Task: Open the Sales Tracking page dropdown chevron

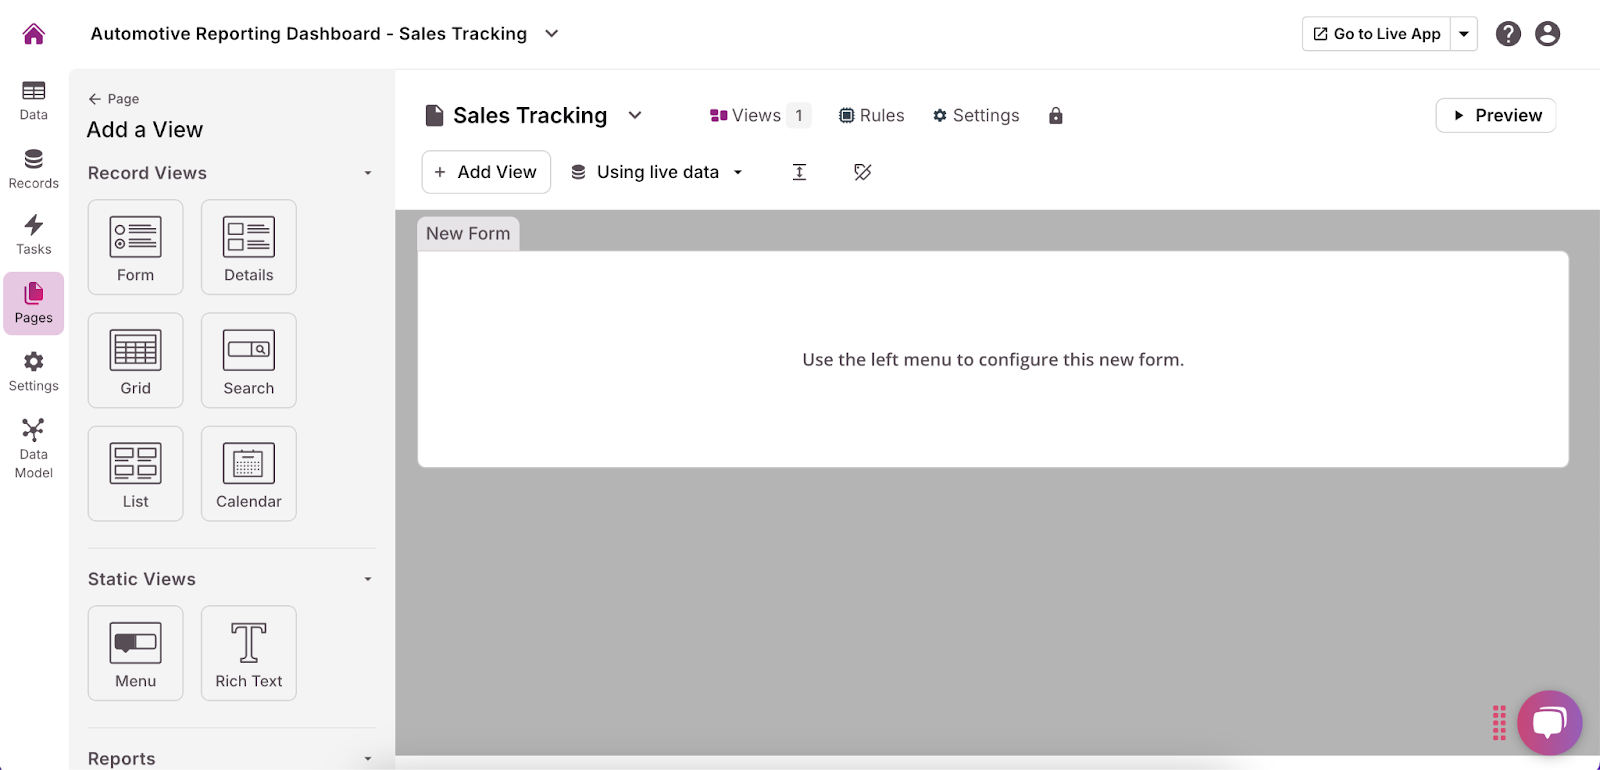Action: [x=635, y=115]
